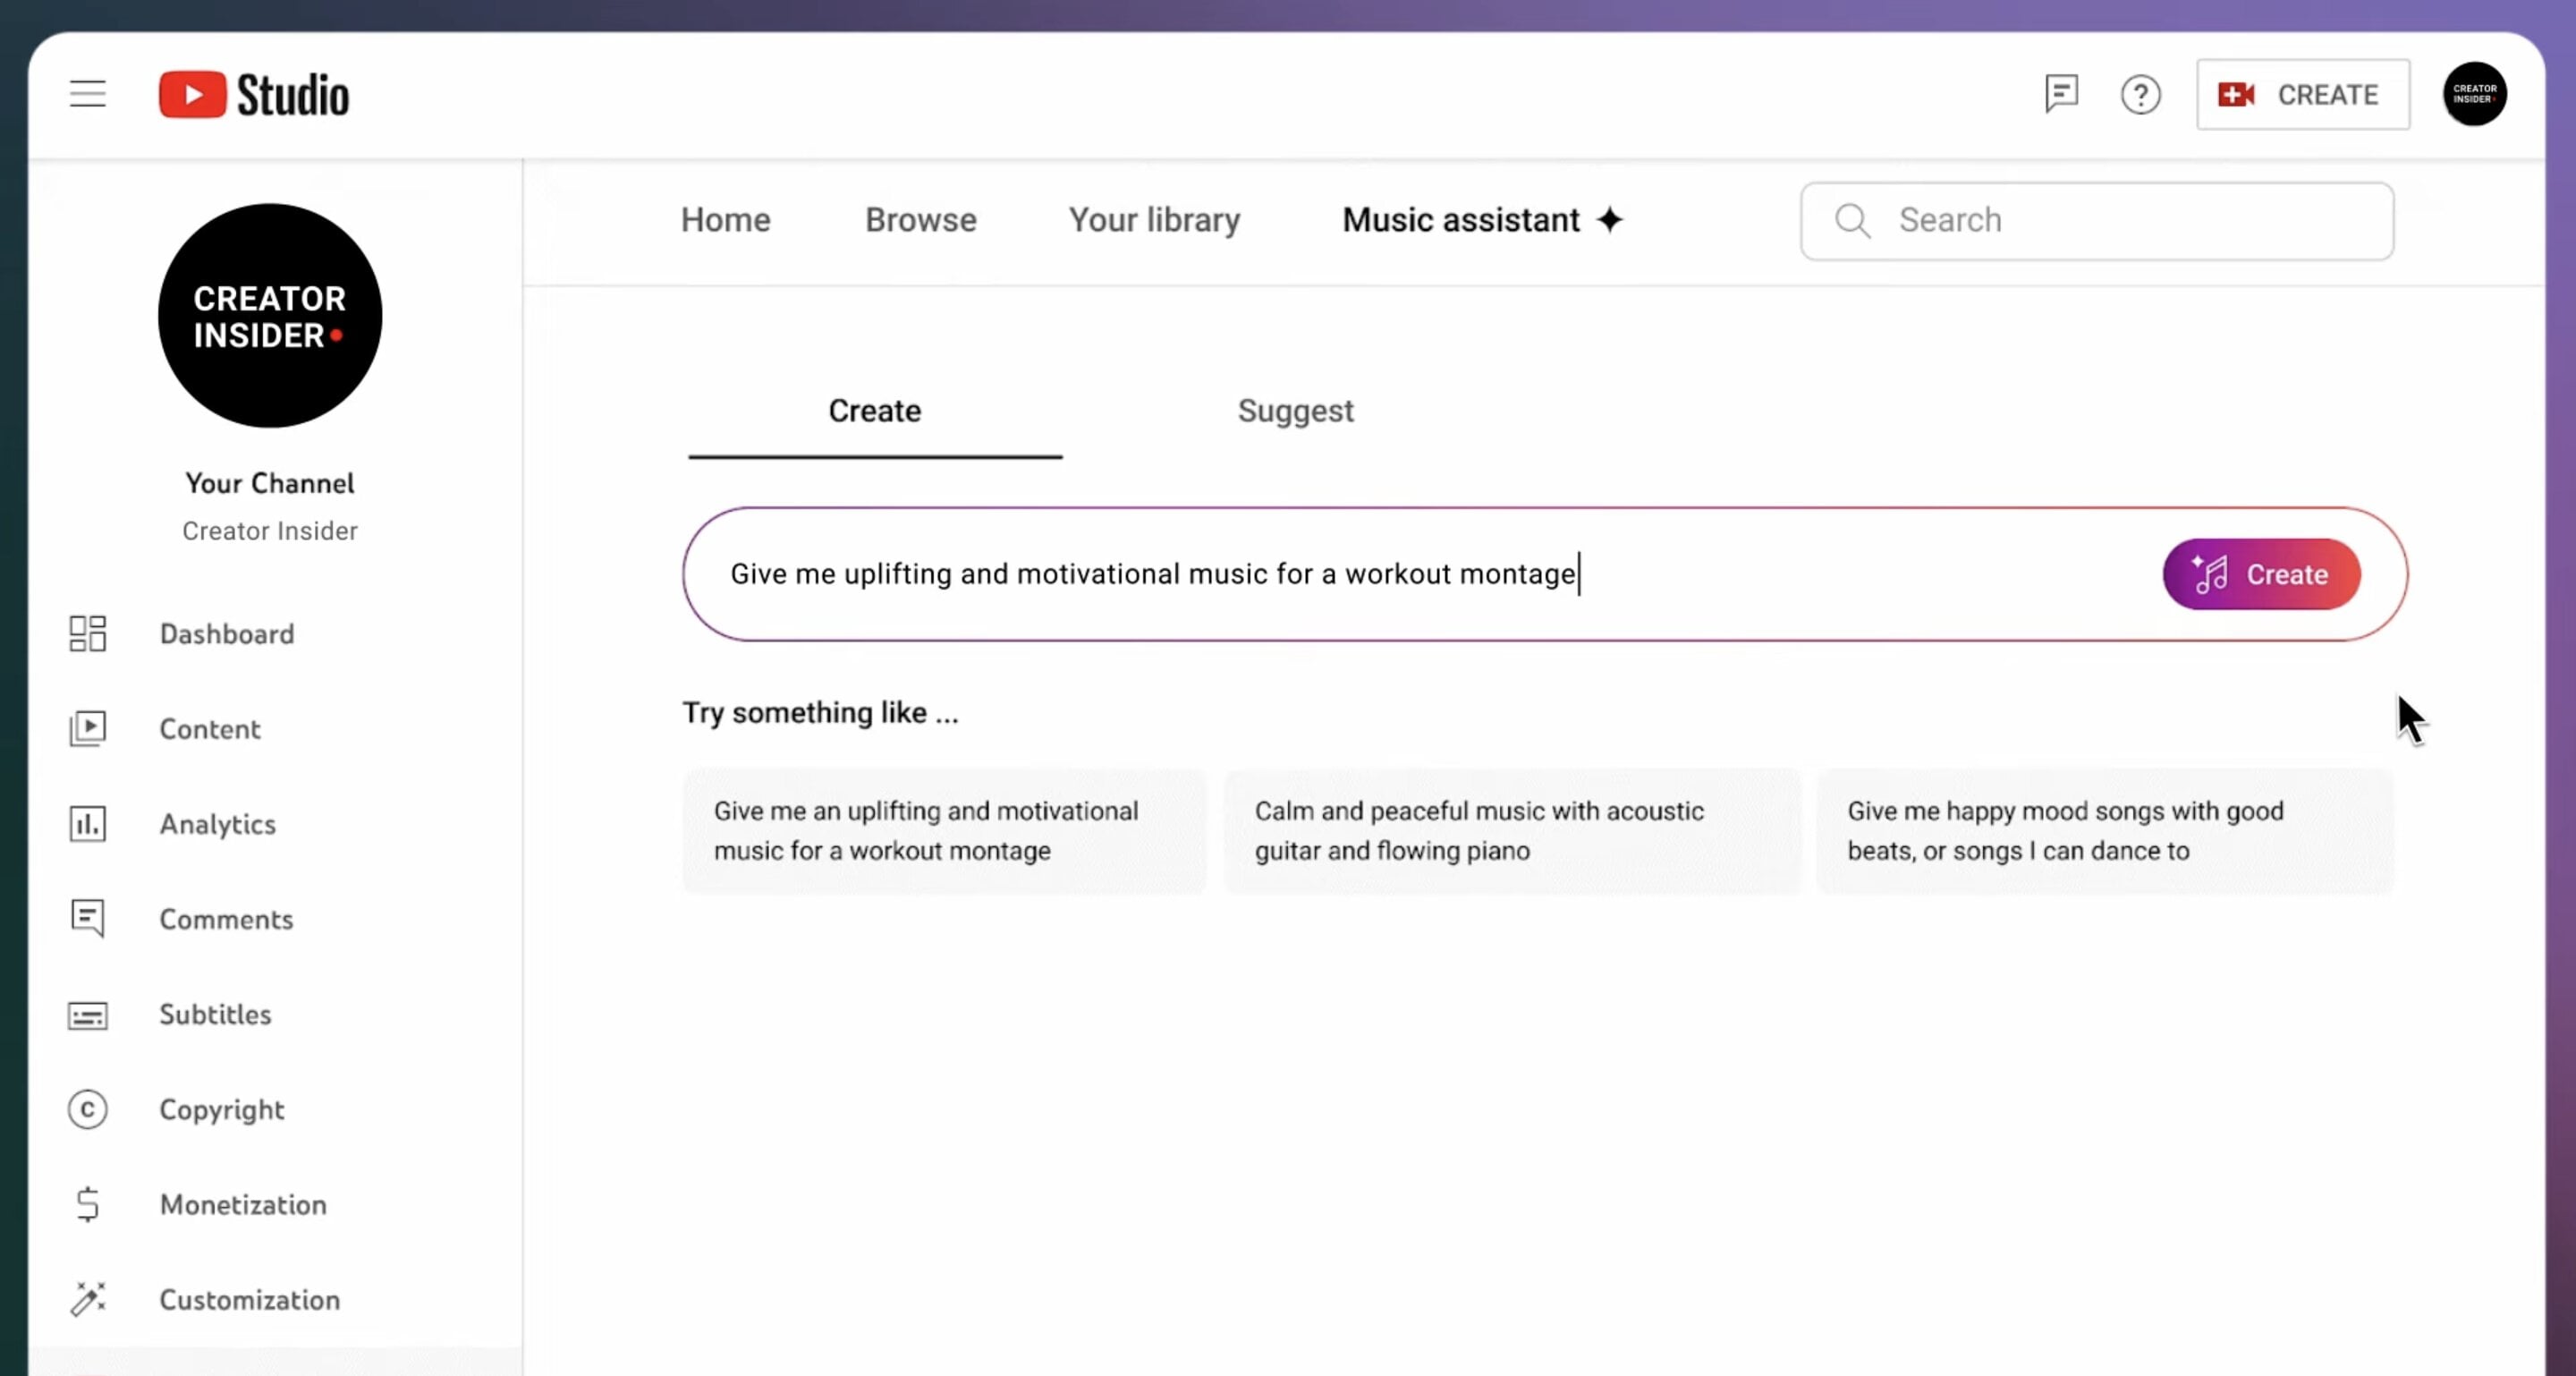Viewport: 2576px width, 1376px height.
Task: Click the top-right CREATE video button
Action: (2302, 95)
